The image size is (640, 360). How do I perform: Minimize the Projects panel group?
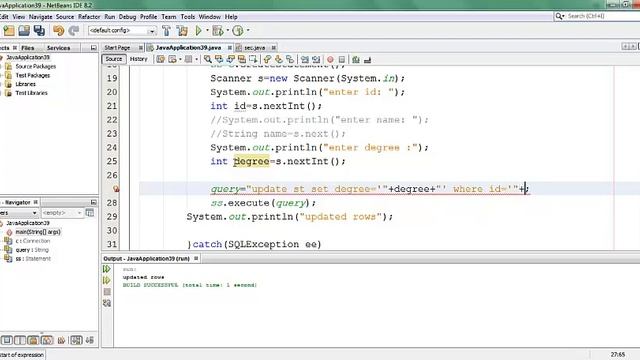click(x=93, y=48)
